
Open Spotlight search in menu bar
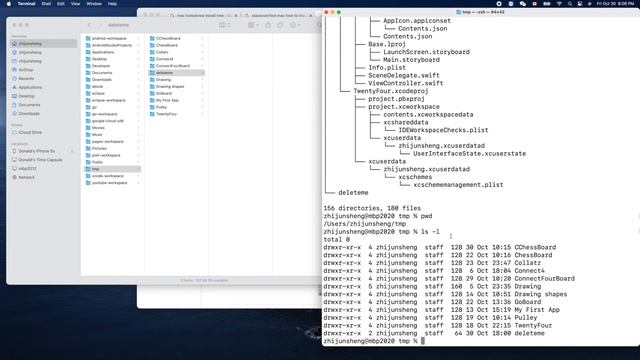[x=570, y=4]
